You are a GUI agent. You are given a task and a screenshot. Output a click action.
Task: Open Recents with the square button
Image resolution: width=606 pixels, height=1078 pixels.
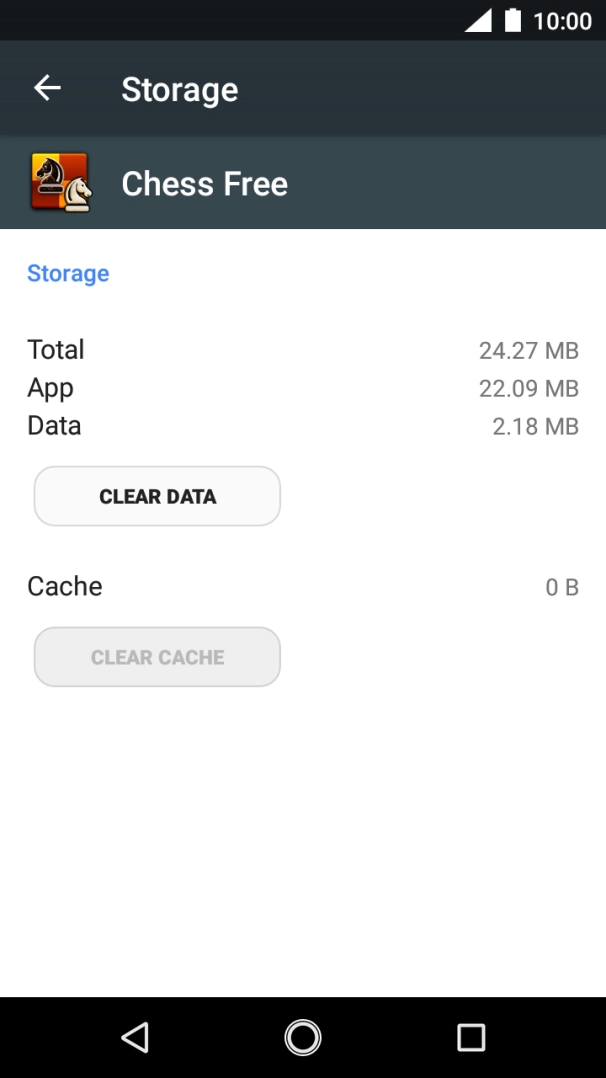click(x=470, y=1037)
